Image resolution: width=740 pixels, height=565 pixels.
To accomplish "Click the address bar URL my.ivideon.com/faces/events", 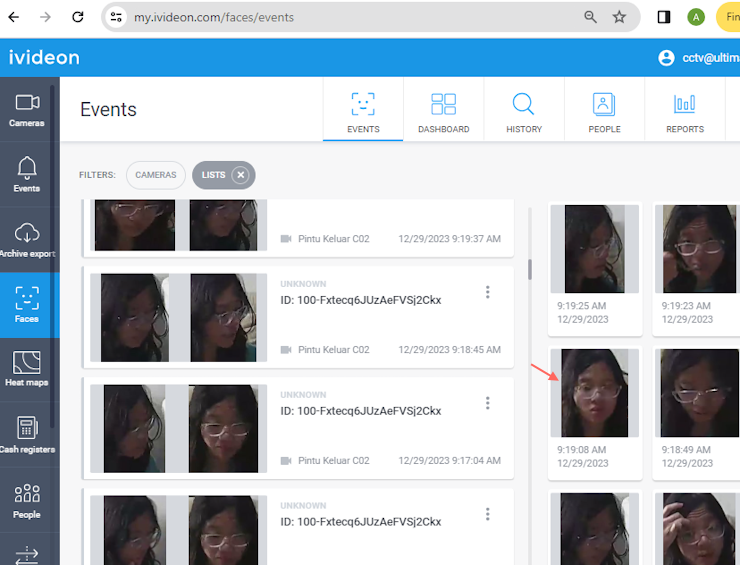I will [214, 17].
